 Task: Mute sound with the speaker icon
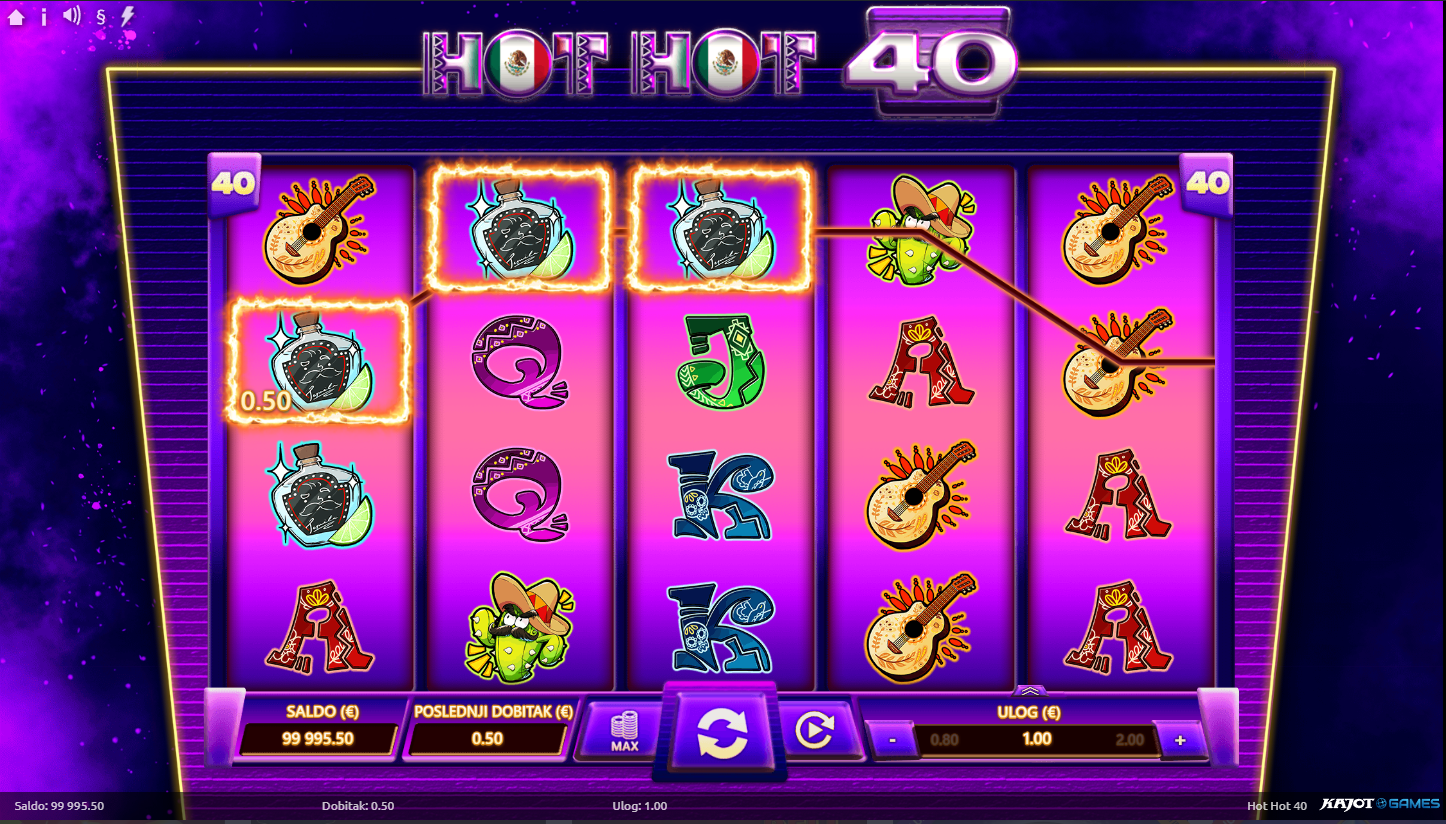[71, 16]
